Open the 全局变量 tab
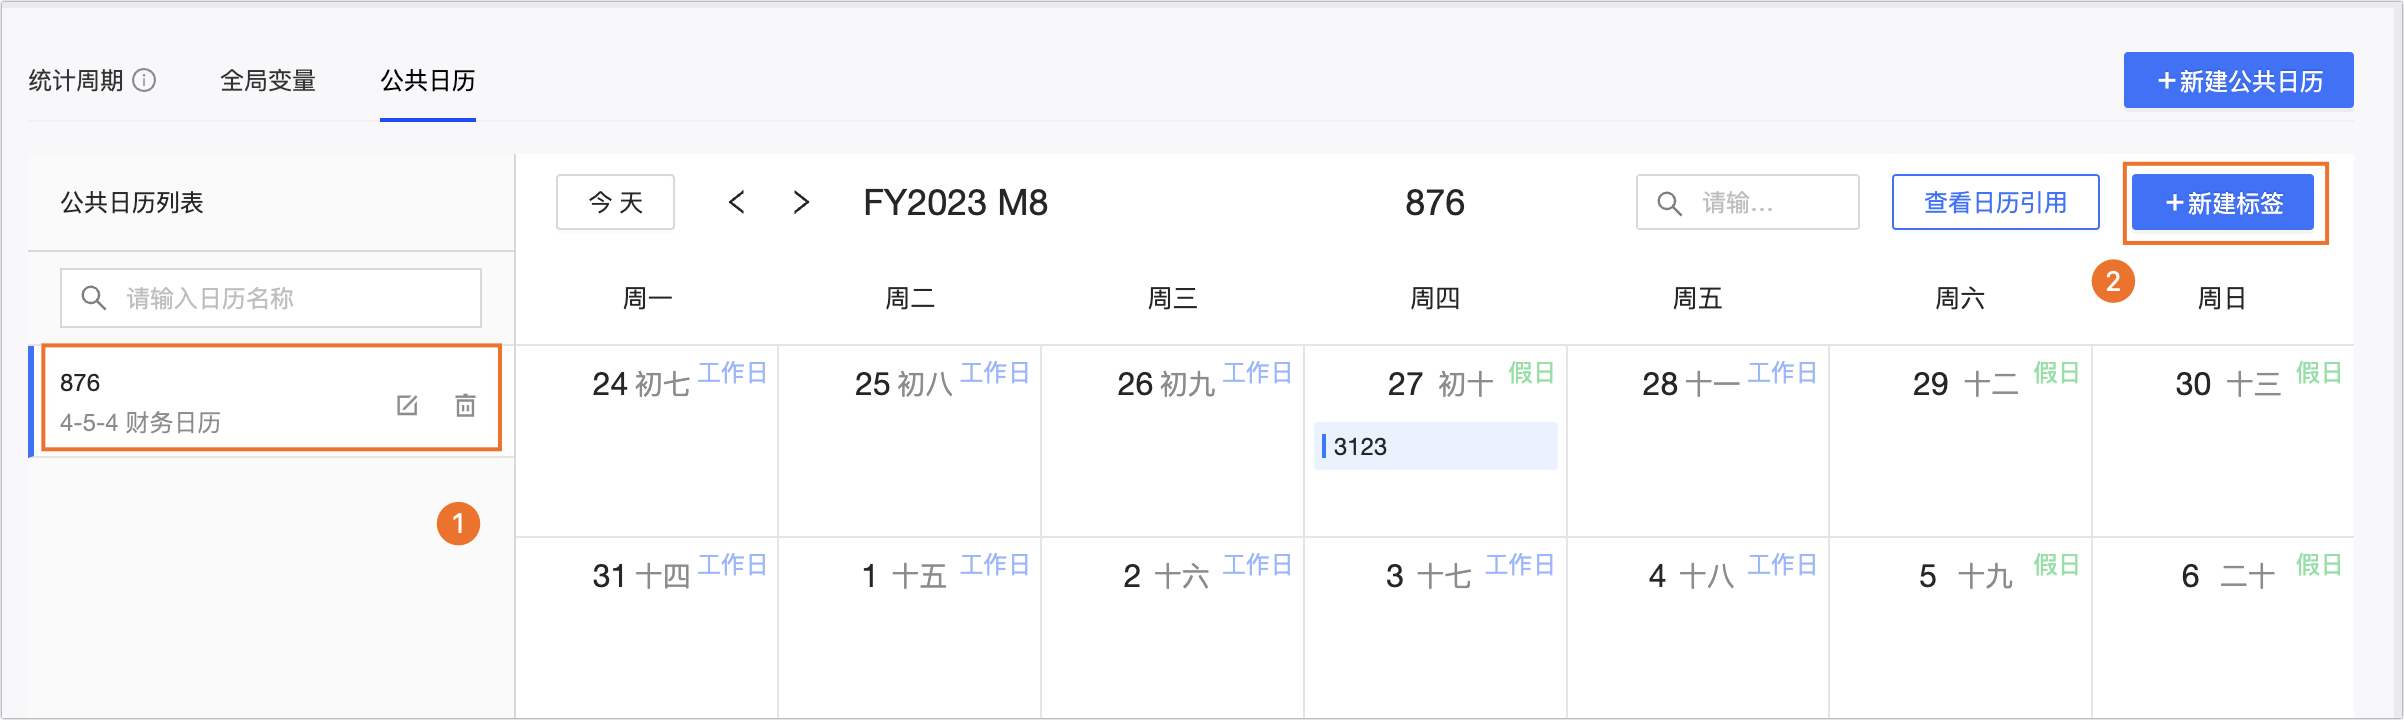Screen dimensions: 2404x720 point(268,80)
